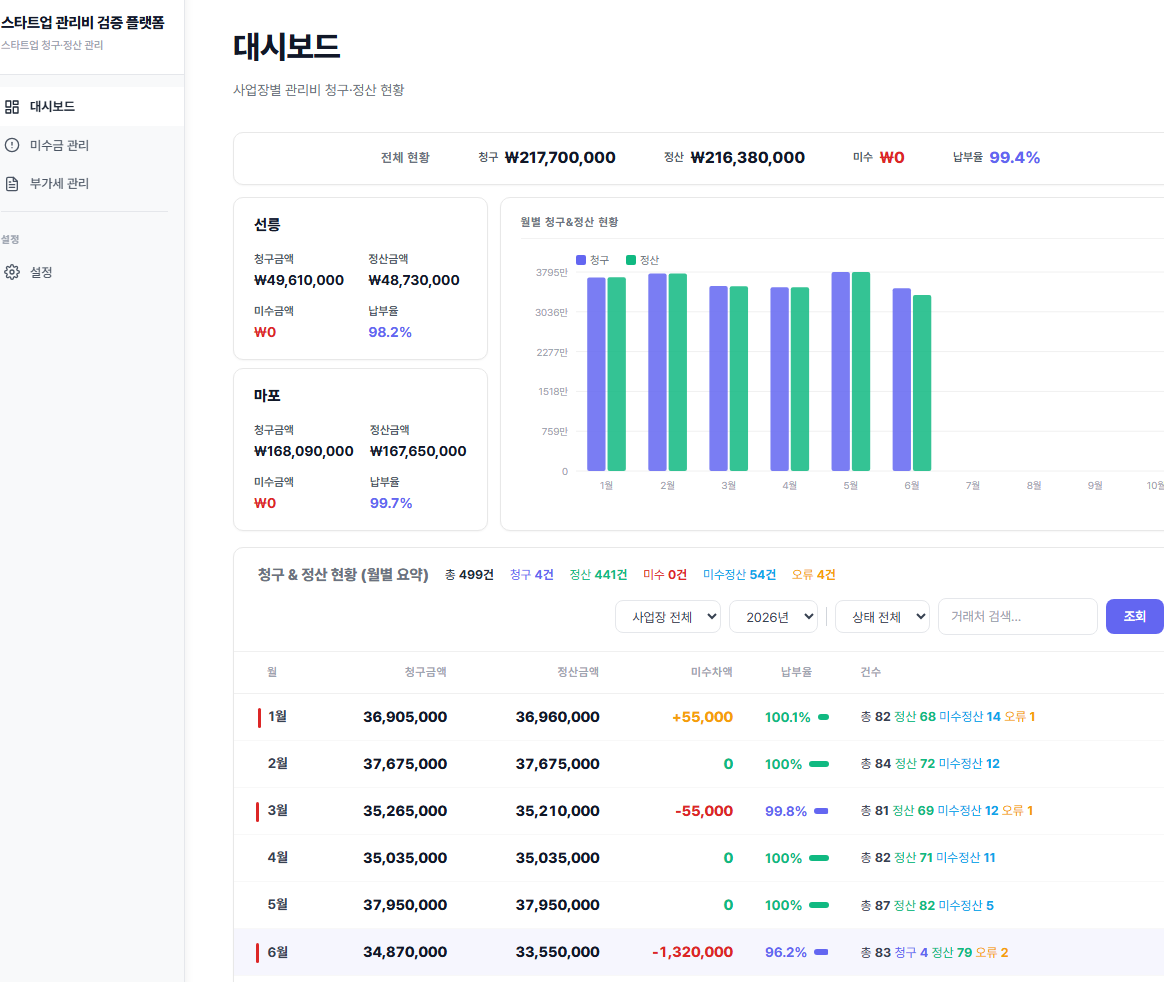Click the 5월 청구 bar in chart
Screen dimensions: 1164x982
[840, 371]
